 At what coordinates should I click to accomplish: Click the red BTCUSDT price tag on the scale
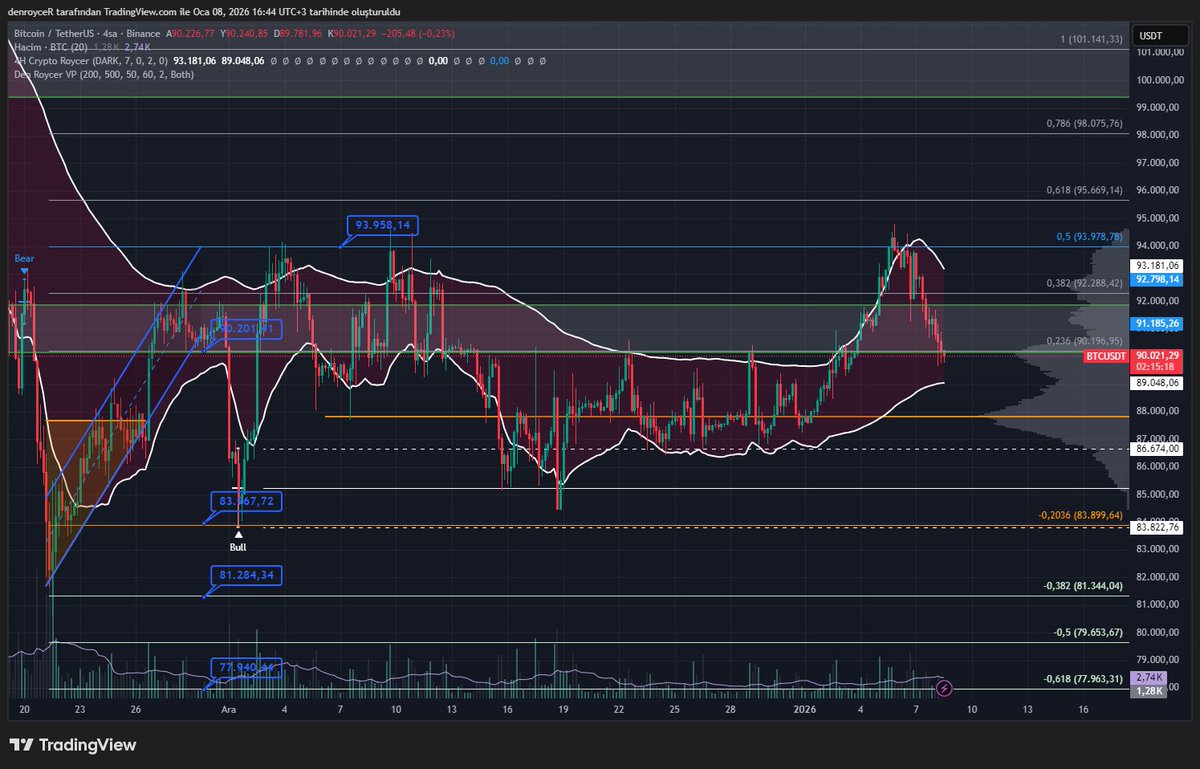(x=1104, y=355)
